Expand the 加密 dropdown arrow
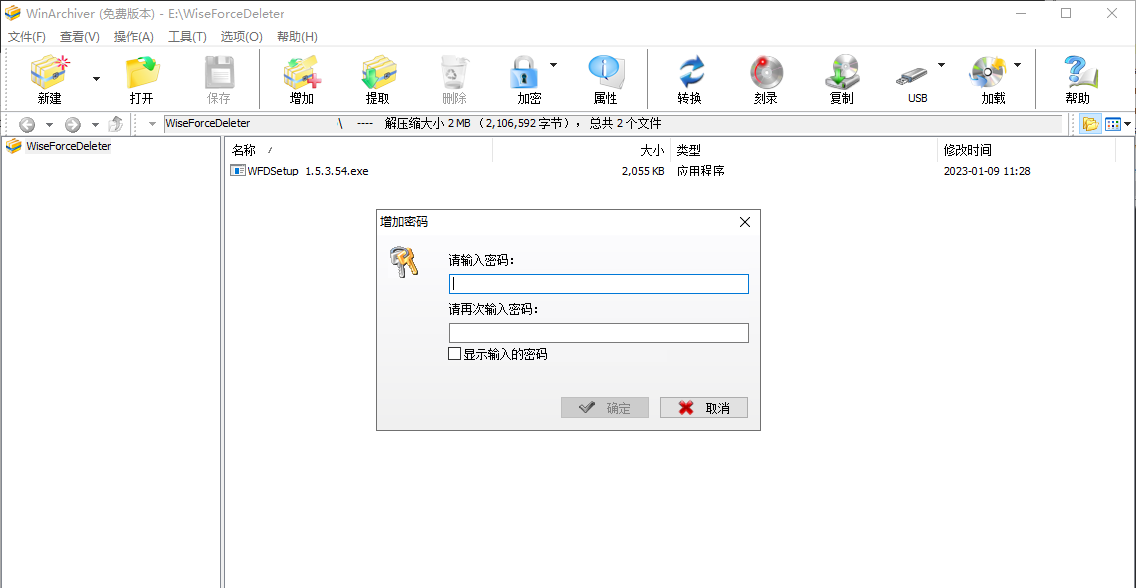The width and height of the screenshot is (1136, 588). [554, 65]
